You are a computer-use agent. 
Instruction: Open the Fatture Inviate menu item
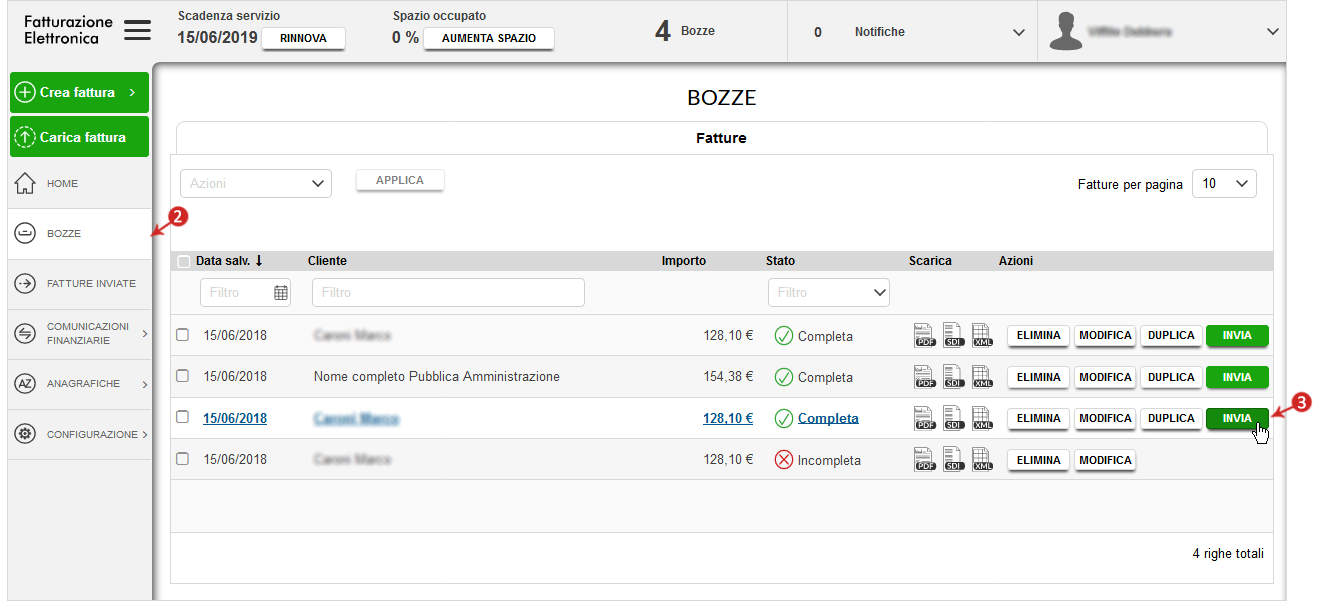pos(80,284)
